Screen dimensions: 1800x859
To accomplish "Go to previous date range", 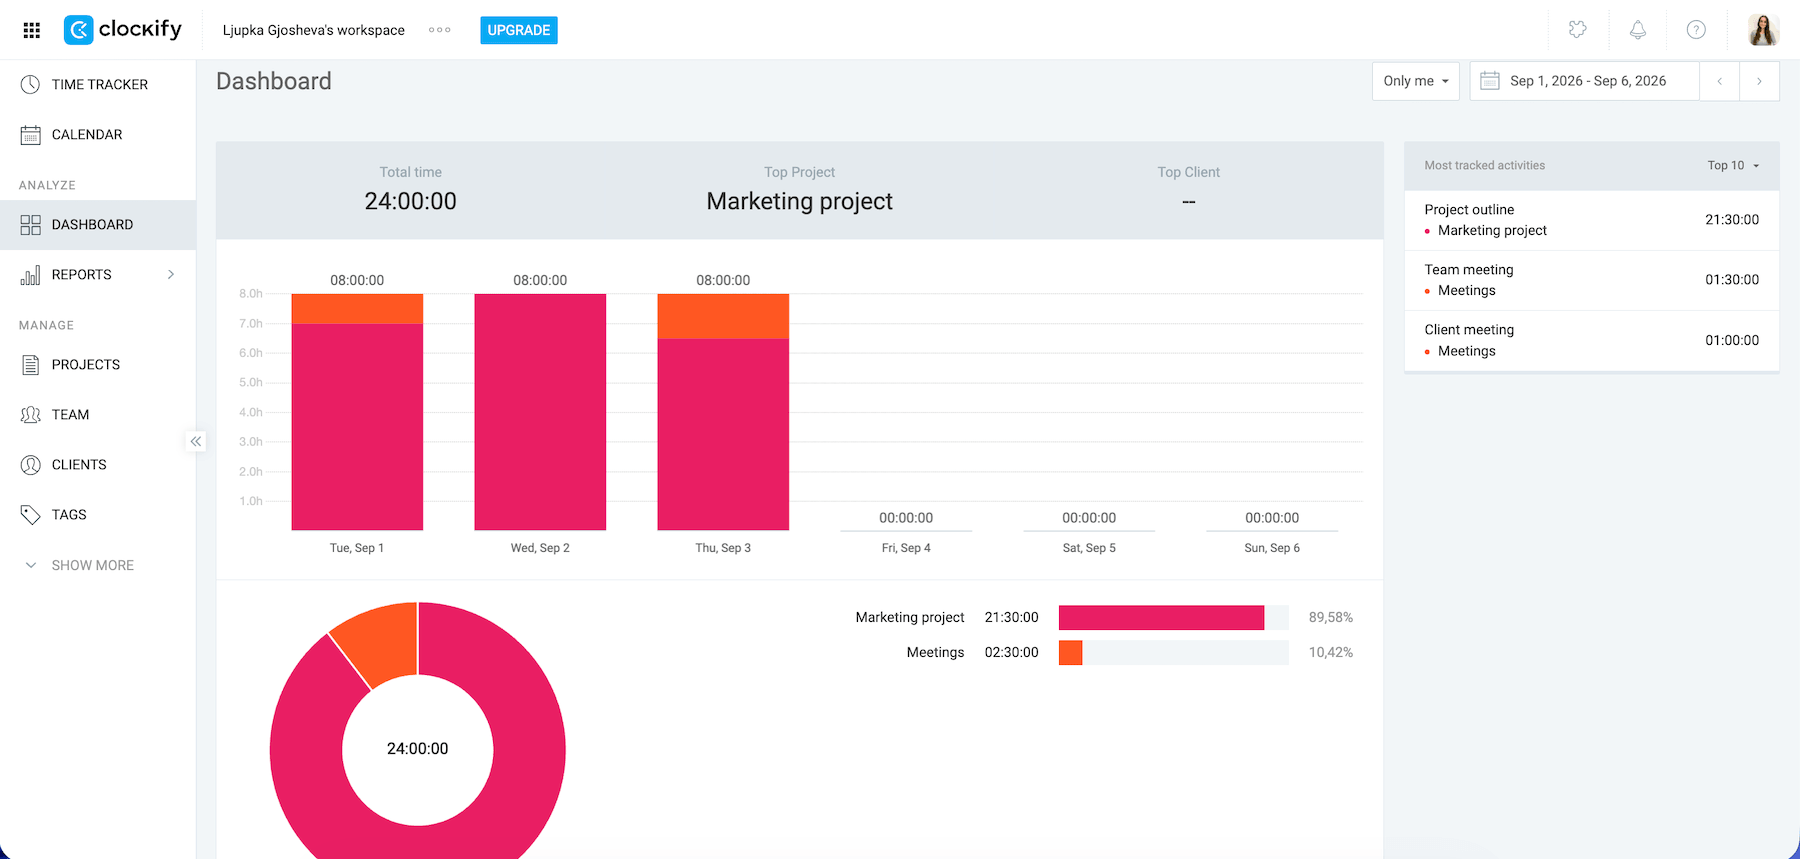I will pos(1720,81).
